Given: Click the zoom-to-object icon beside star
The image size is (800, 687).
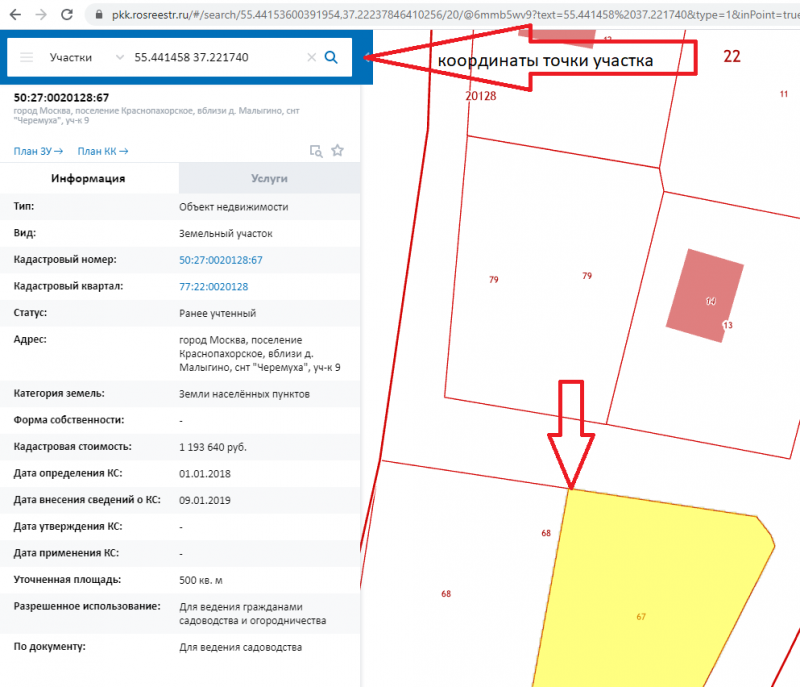Looking at the screenshot, I should [316, 151].
